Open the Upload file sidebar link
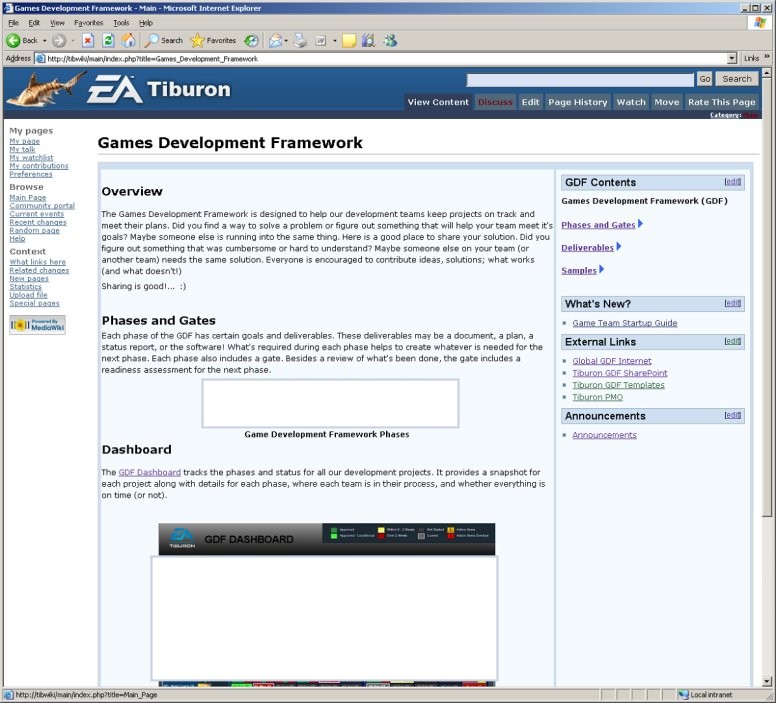 click(x=28, y=295)
